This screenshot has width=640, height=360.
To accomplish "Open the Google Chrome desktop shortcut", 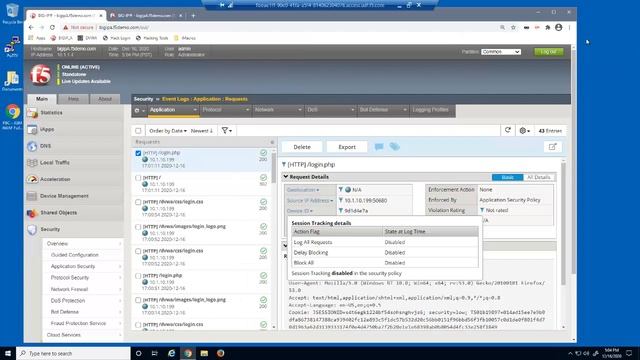I will (x=12, y=117).
